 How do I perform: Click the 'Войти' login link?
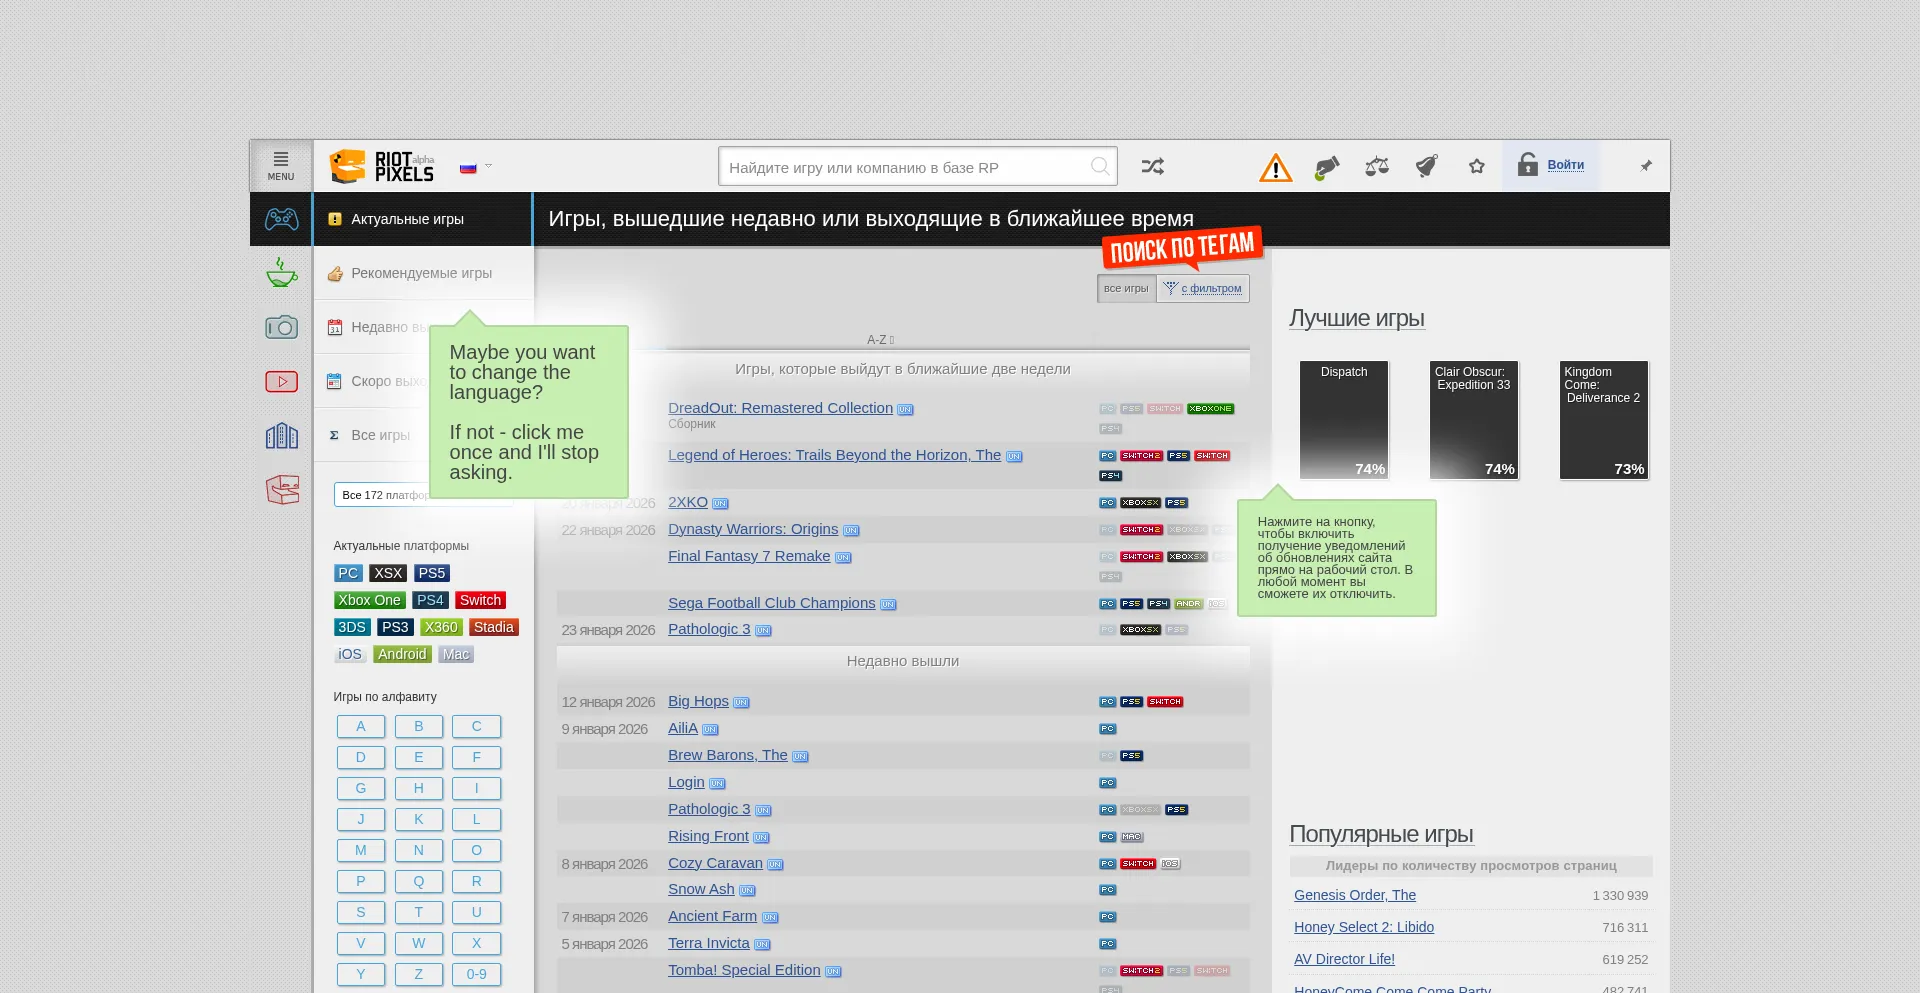1565,165
